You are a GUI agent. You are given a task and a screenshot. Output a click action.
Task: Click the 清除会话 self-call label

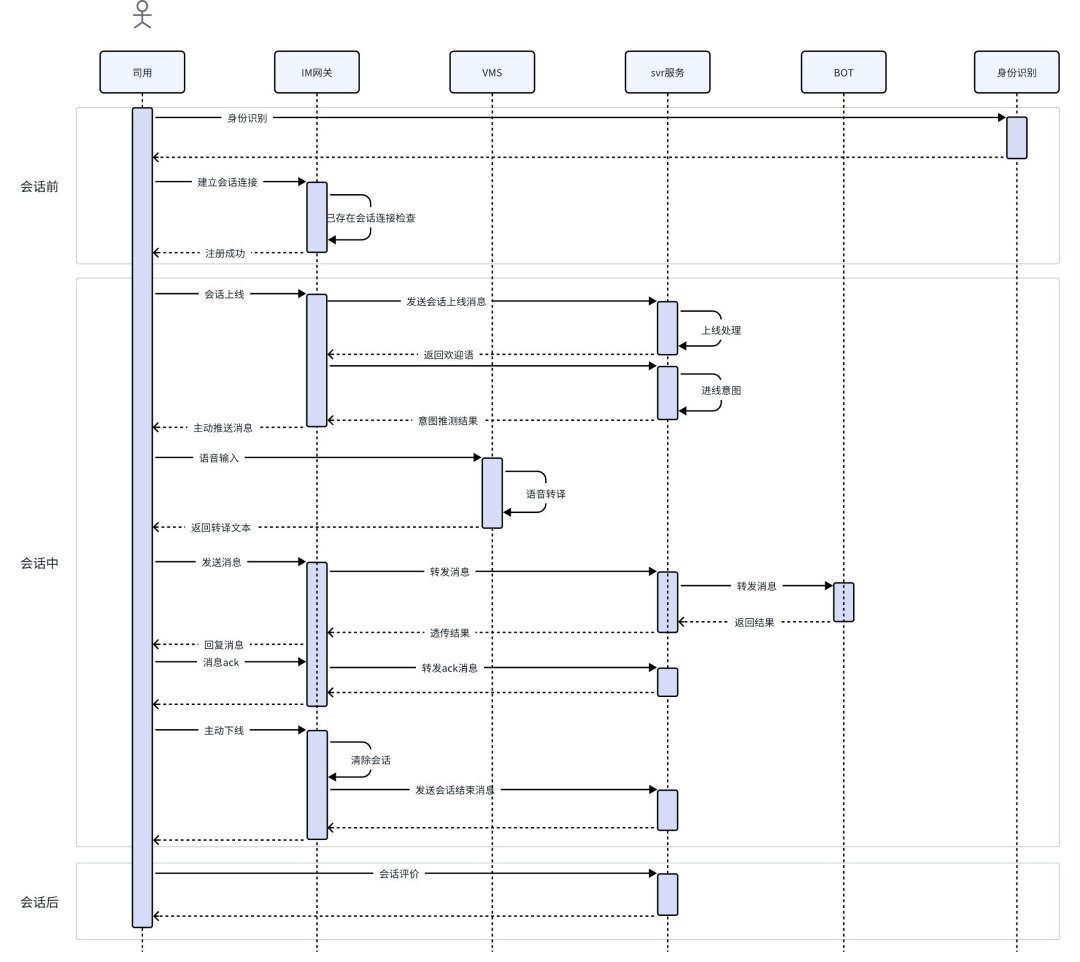pos(371,760)
